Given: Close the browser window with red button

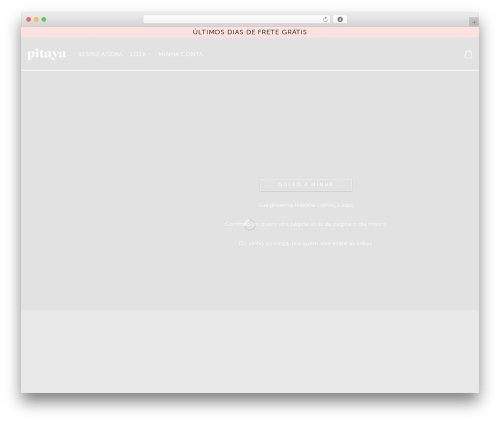Looking at the screenshot, I should coord(29,20).
